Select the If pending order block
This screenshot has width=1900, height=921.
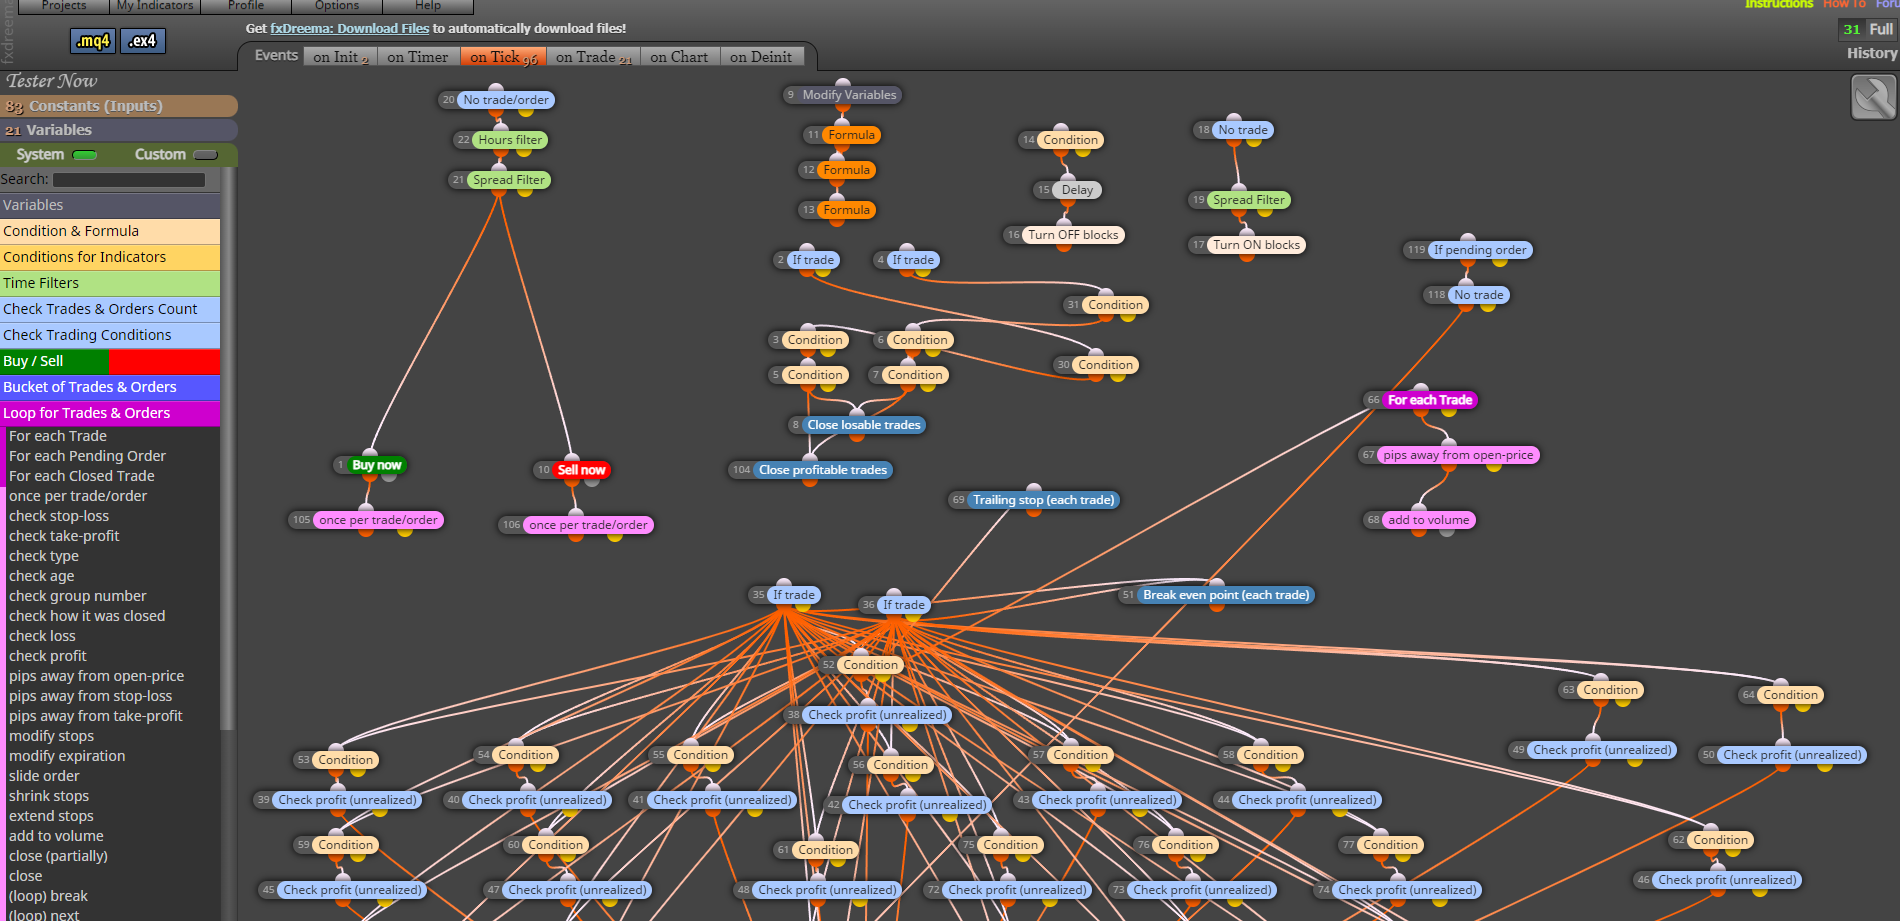click(x=1480, y=250)
